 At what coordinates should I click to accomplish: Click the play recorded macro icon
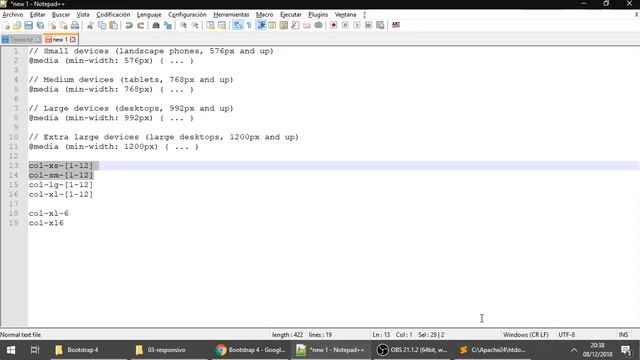click(x=357, y=25)
